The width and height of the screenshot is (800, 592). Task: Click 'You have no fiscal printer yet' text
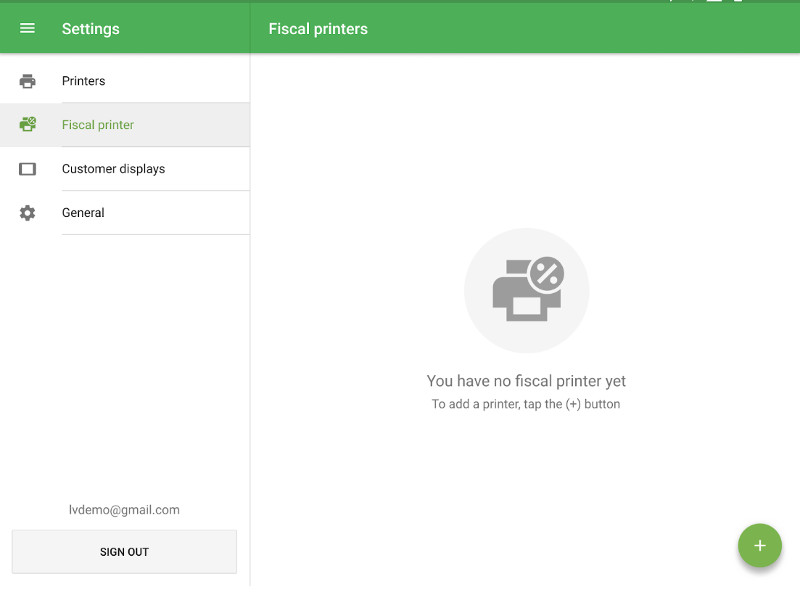pyautogui.click(x=526, y=381)
